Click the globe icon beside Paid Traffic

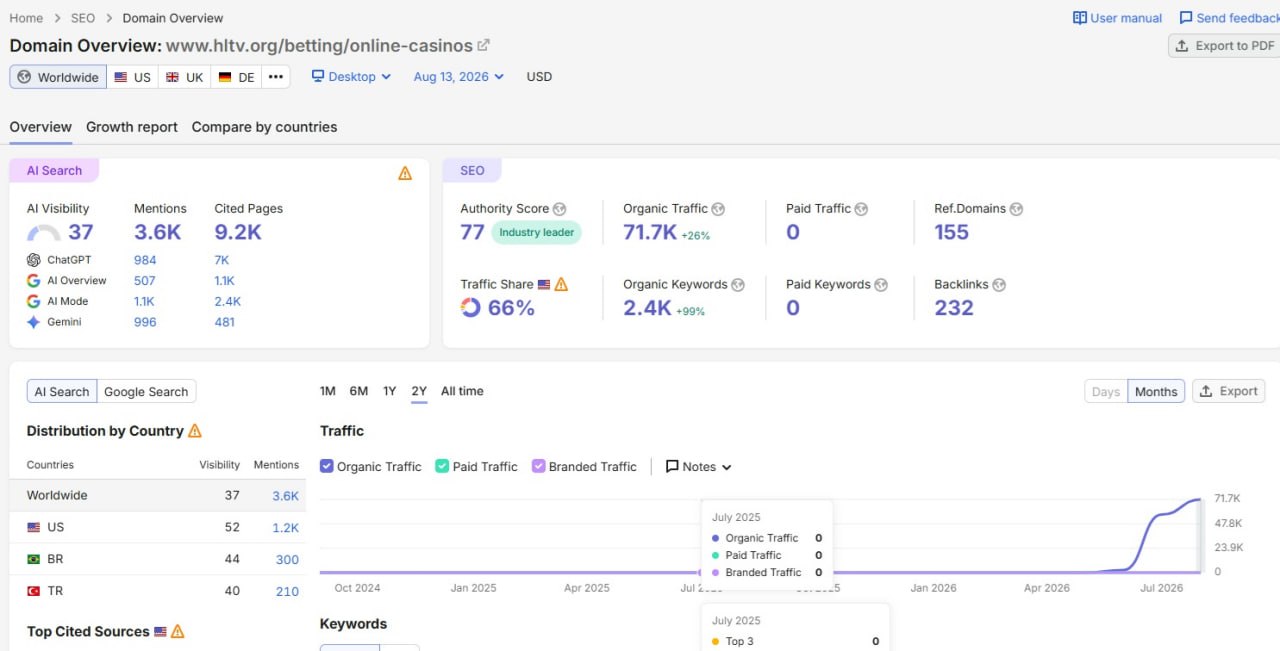[861, 209]
